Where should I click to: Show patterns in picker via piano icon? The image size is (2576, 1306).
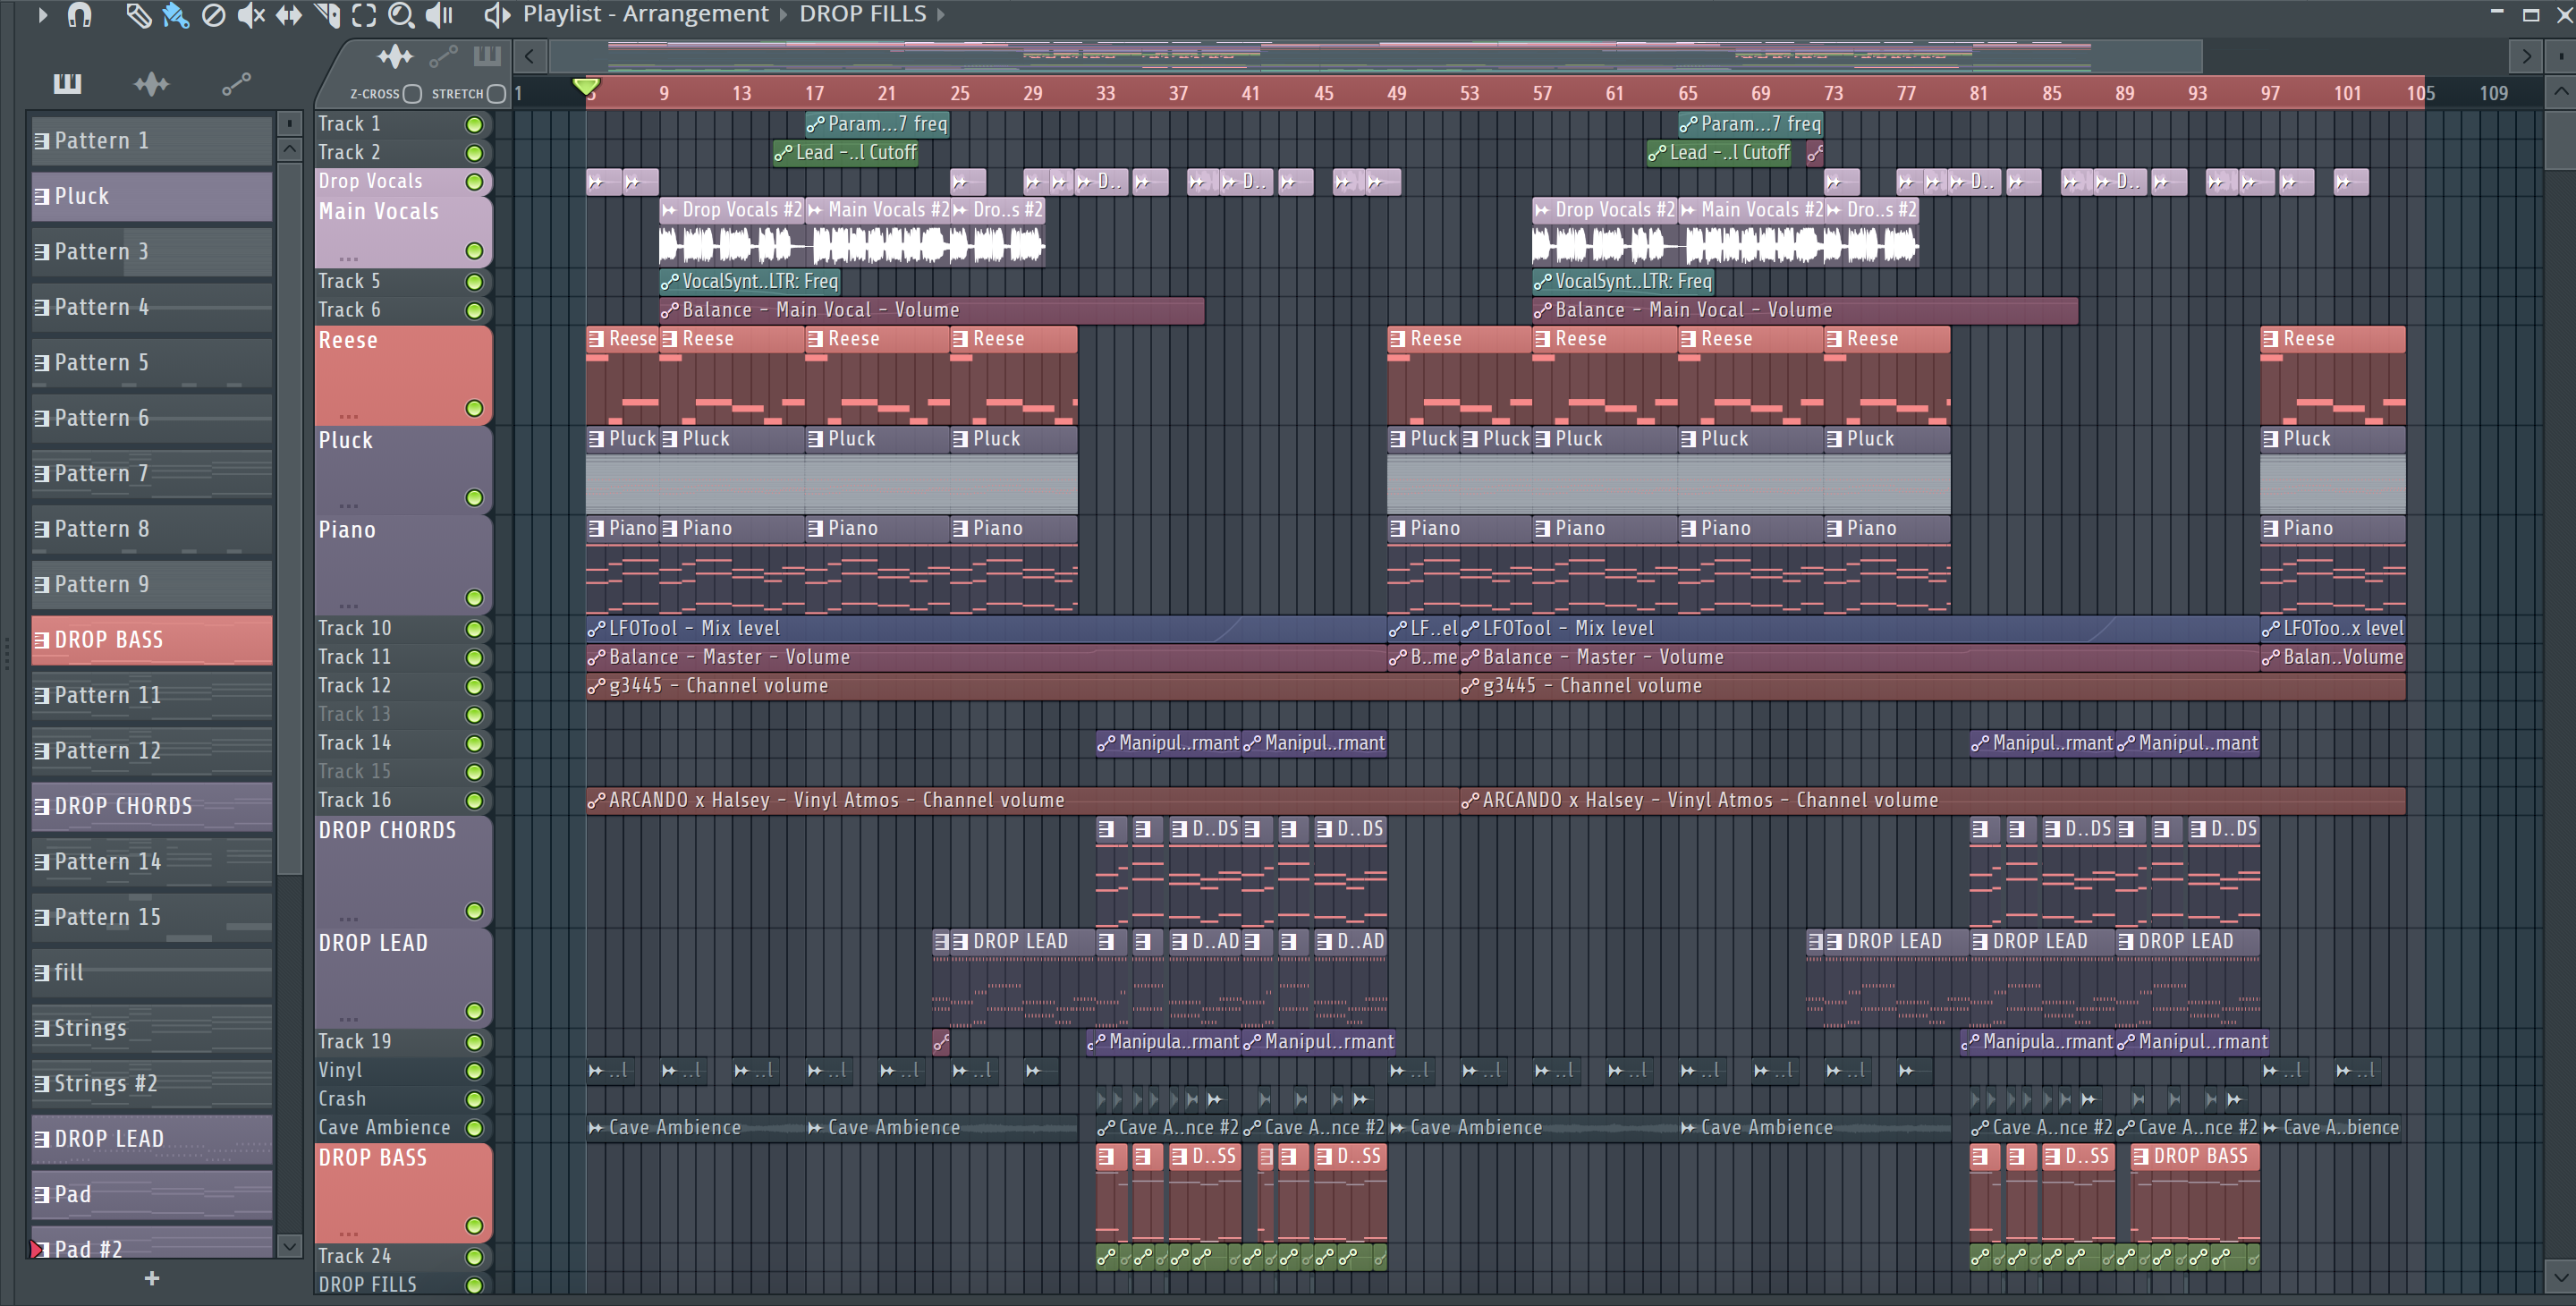pyautogui.click(x=67, y=83)
